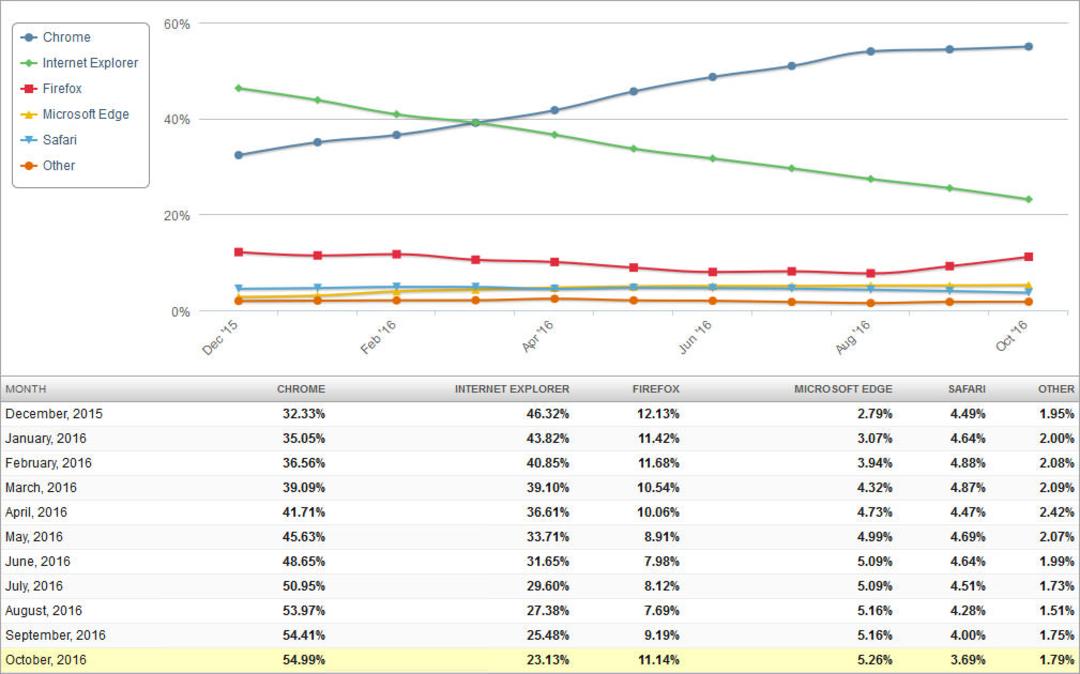
Task: Sort by the CHROME column header
Action: tap(301, 389)
